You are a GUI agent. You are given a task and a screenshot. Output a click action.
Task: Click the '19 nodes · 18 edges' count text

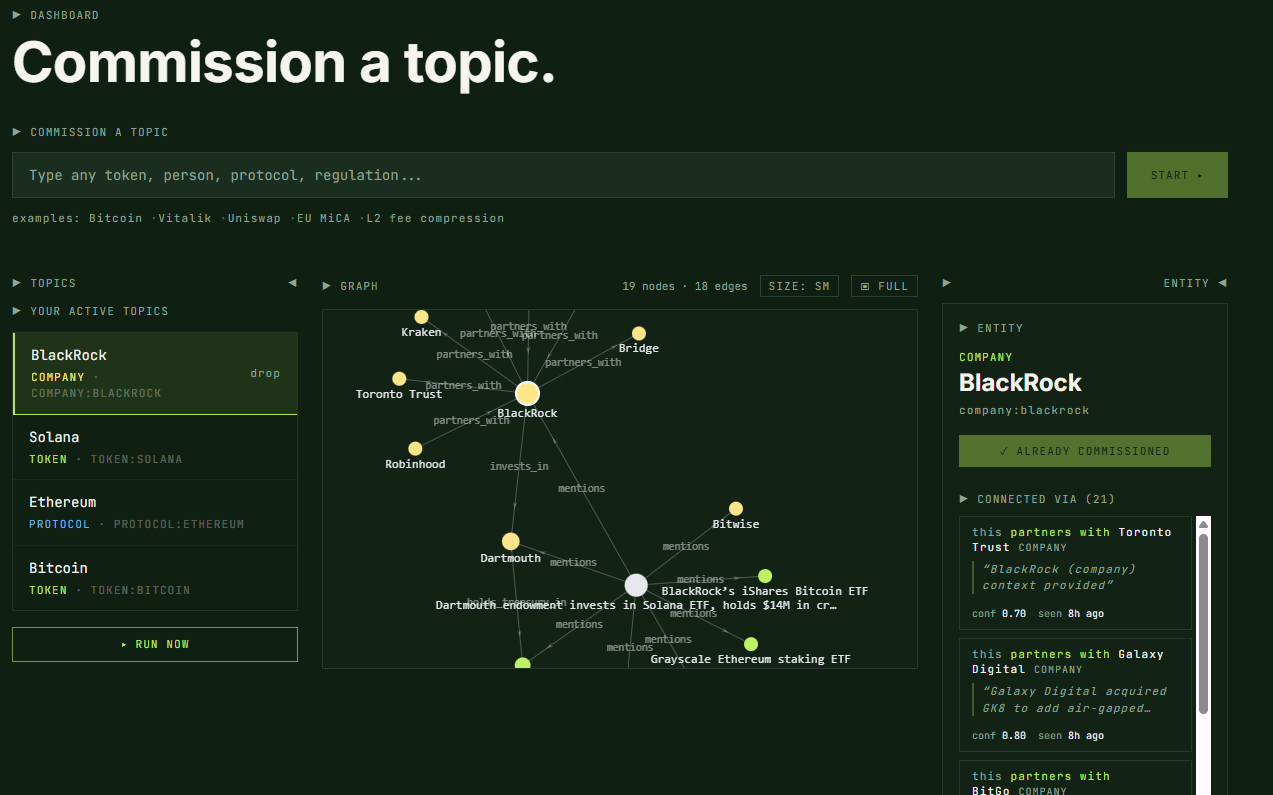pyautogui.click(x=685, y=286)
